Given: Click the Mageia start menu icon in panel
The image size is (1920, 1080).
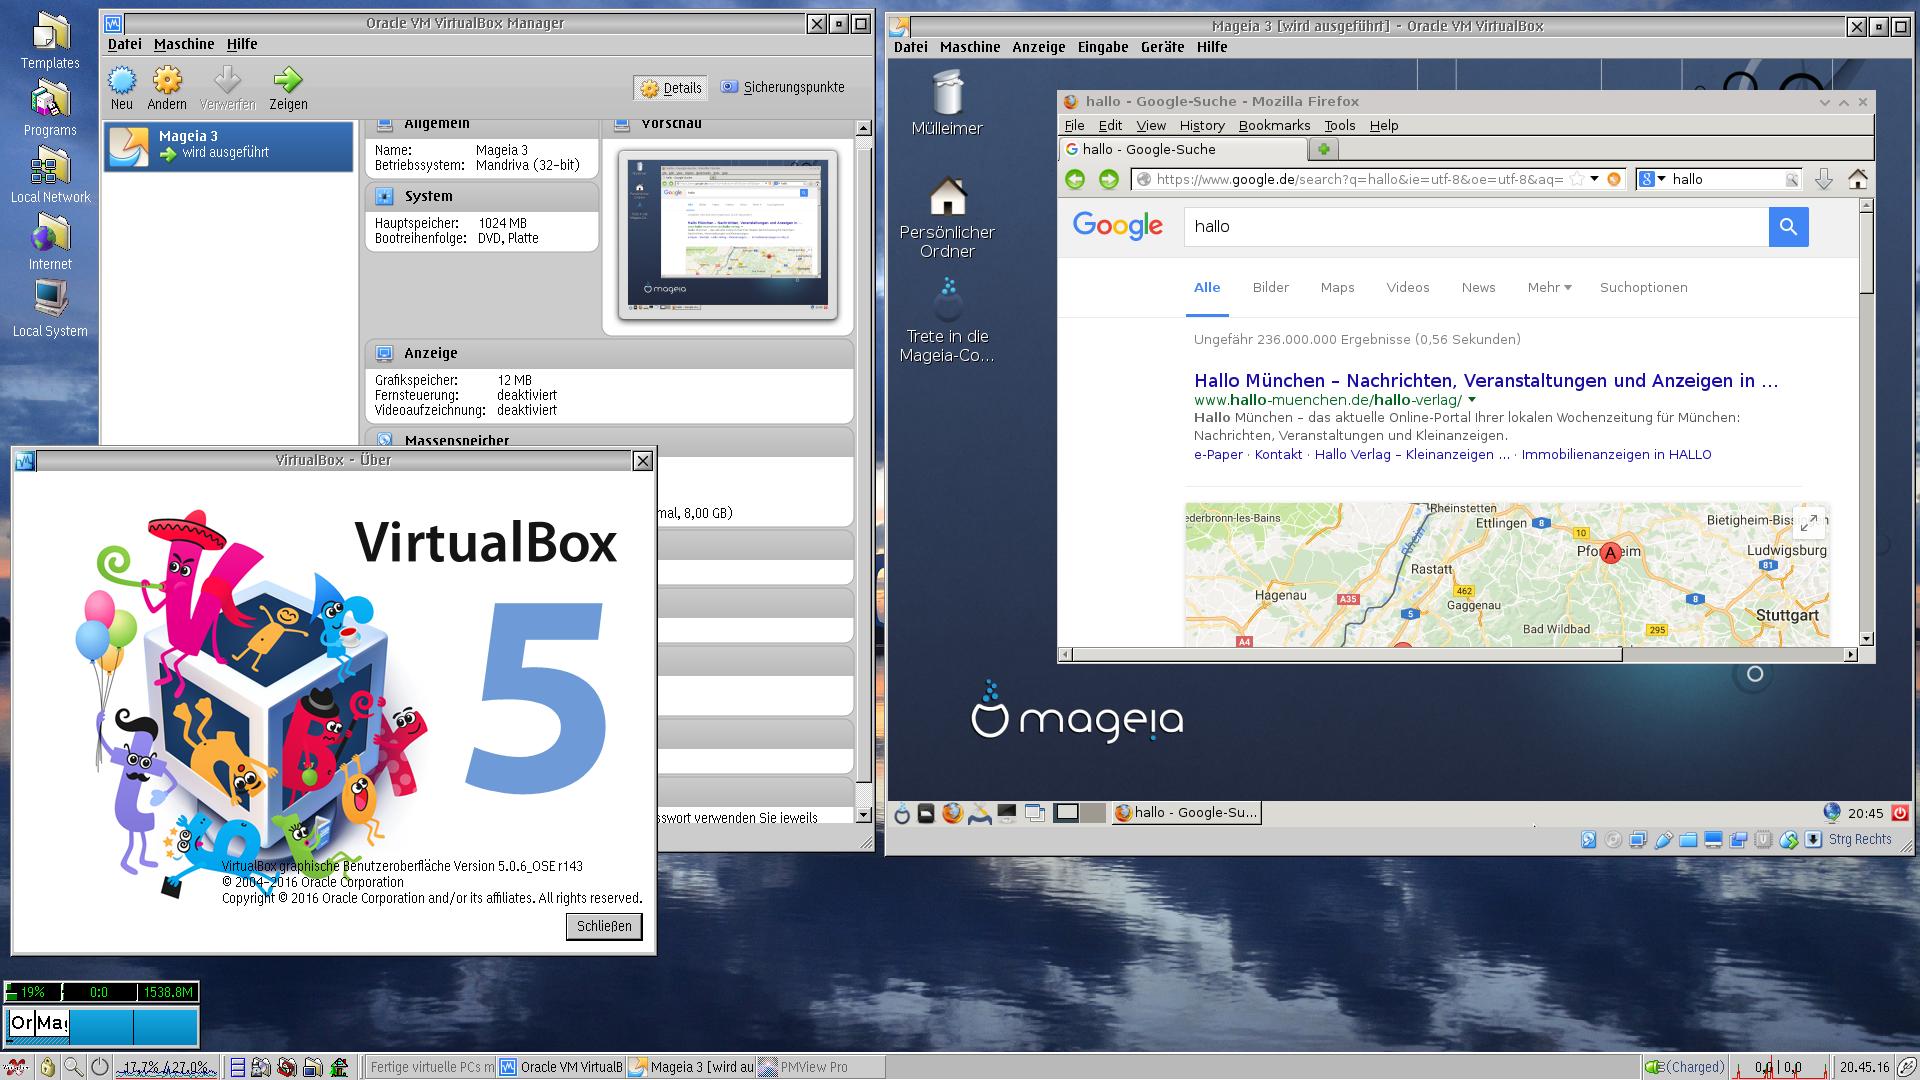Looking at the screenshot, I should click(902, 813).
